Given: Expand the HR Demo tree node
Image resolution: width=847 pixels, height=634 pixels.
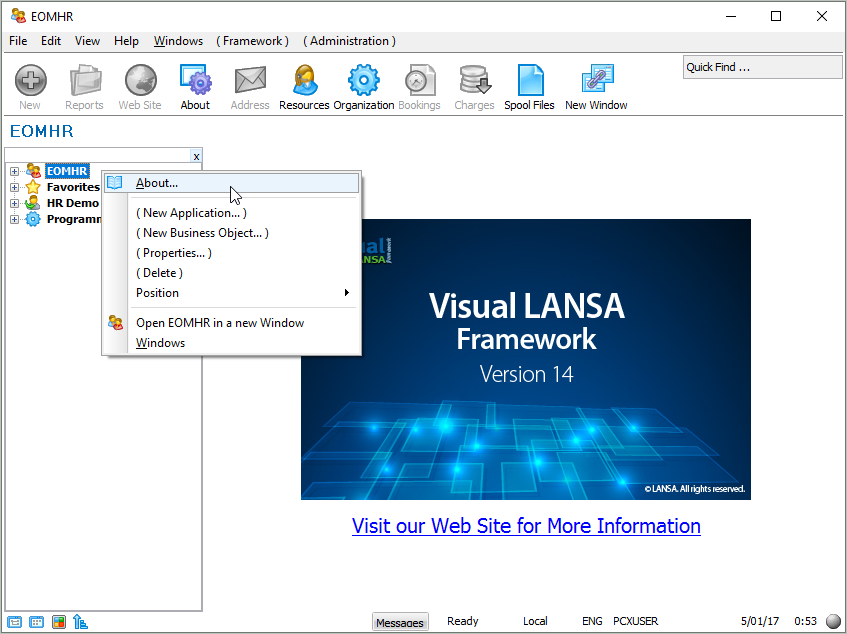Looking at the screenshot, I should [x=15, y=204].
